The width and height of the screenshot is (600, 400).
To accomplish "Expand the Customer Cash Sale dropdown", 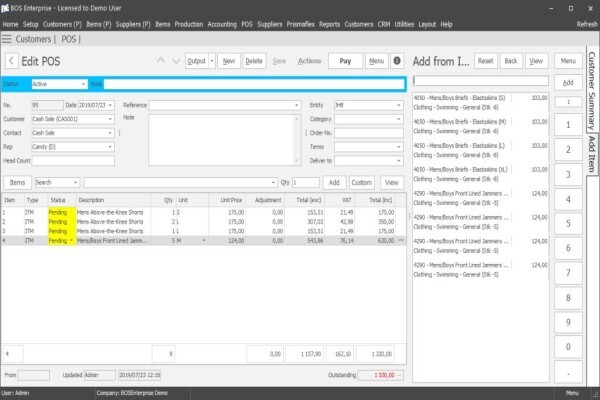I will pos(110,119).
